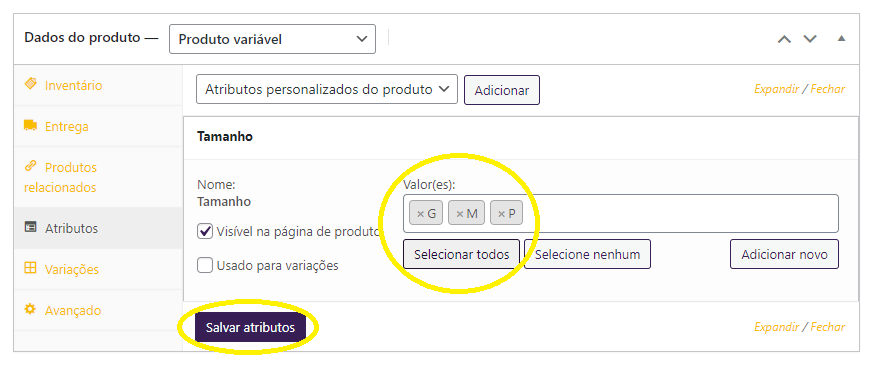Viewport: 875px width, 370px height.
Task: Collapse panel with the small triangle toggle
Action: point(842,39)
